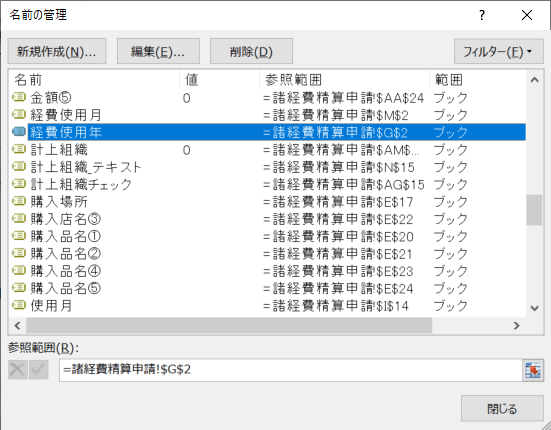Click the value 0 in 金額⑤ row
The width and height of the screenshot is (551, 430).
(187, 98)
